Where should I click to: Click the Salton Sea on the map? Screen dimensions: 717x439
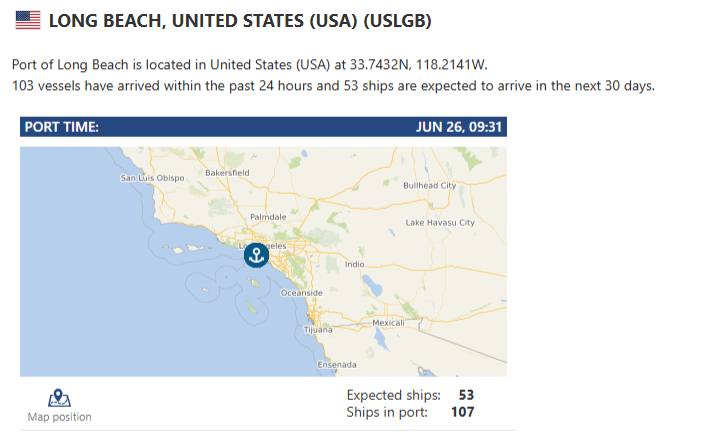(x=372, y=286)
